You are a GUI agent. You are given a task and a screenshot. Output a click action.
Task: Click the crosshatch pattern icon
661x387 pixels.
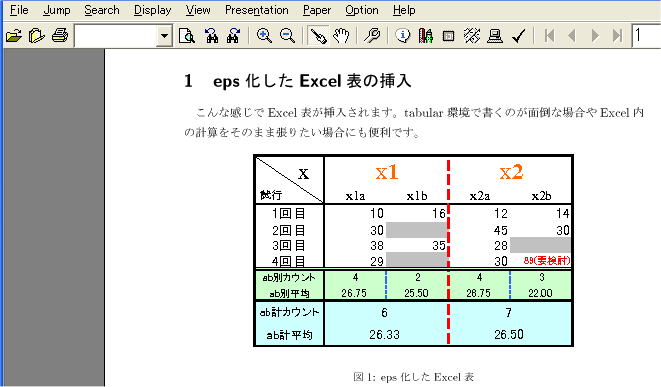click(472, 35)
